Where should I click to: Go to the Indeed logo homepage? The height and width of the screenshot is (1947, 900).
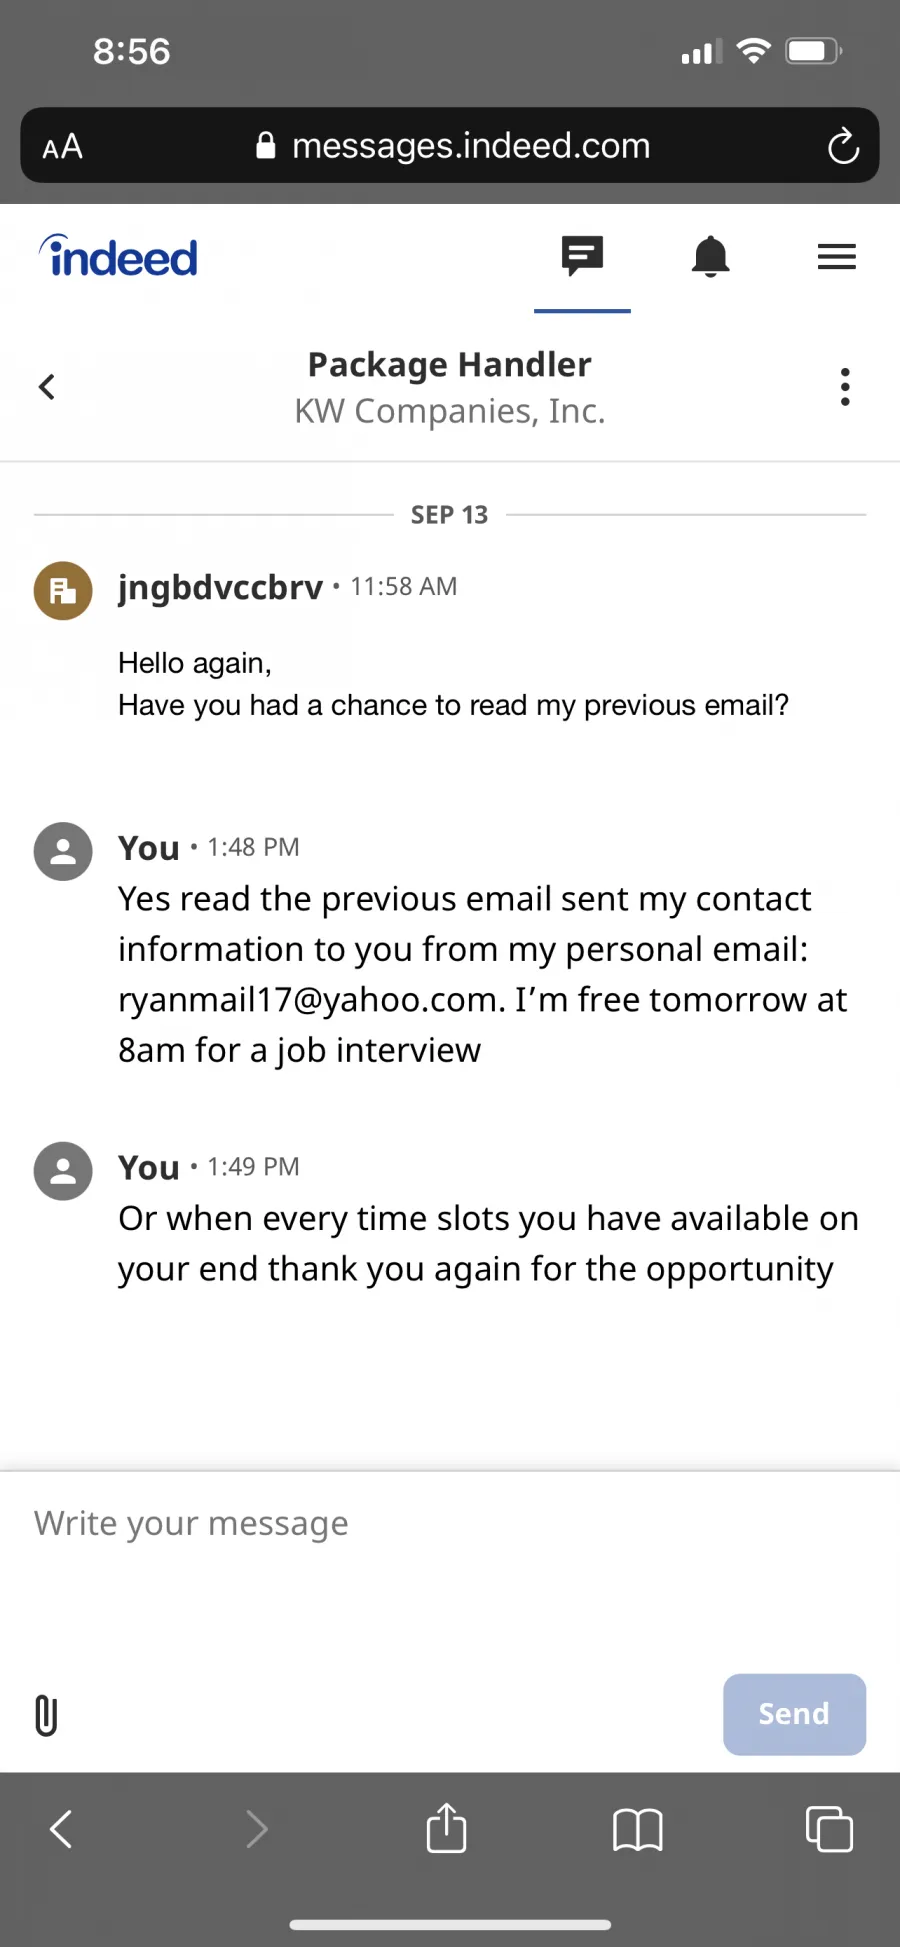click(118, 257)
